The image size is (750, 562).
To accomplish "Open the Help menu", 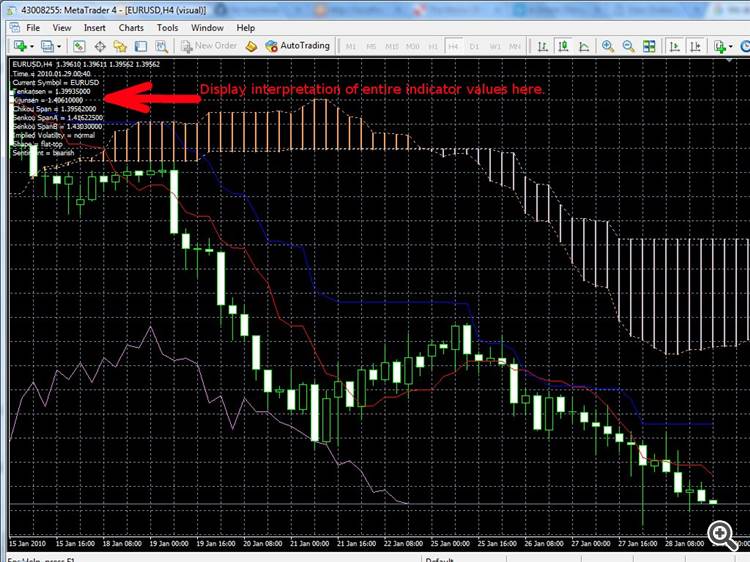I will point(245,28).
